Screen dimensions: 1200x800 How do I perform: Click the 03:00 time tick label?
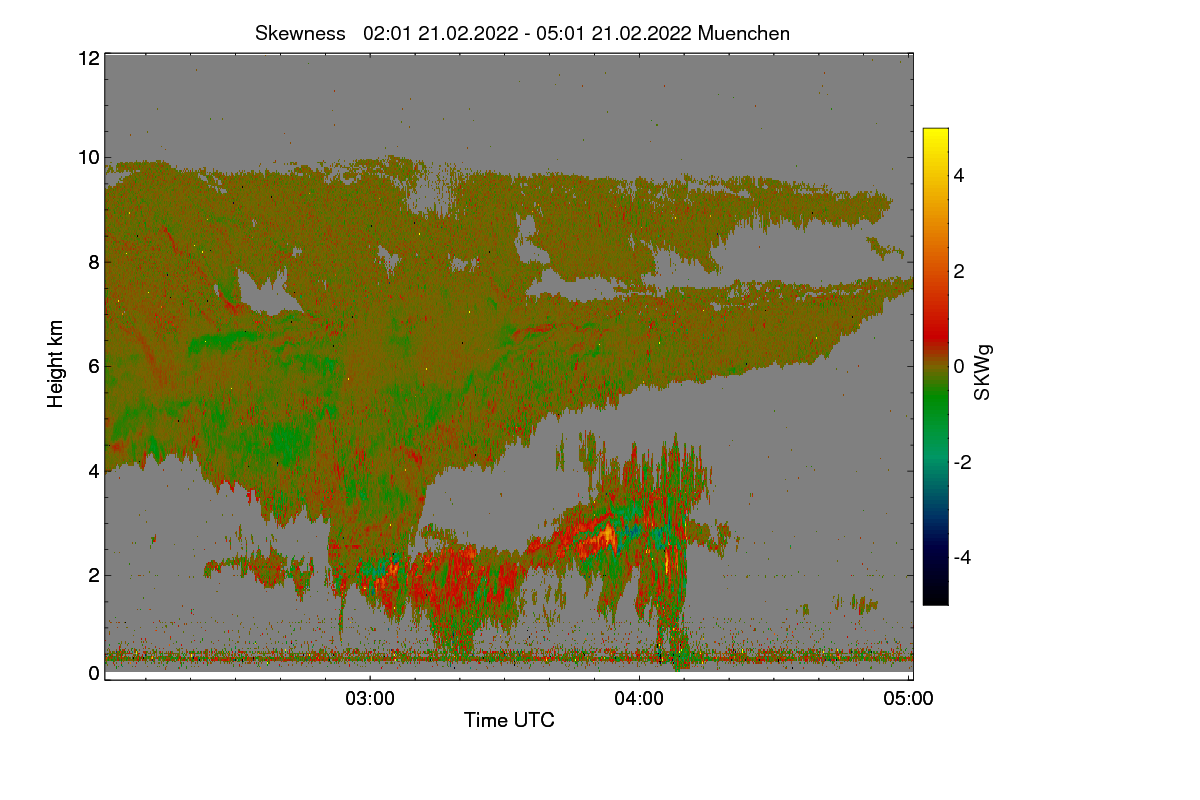370,699
